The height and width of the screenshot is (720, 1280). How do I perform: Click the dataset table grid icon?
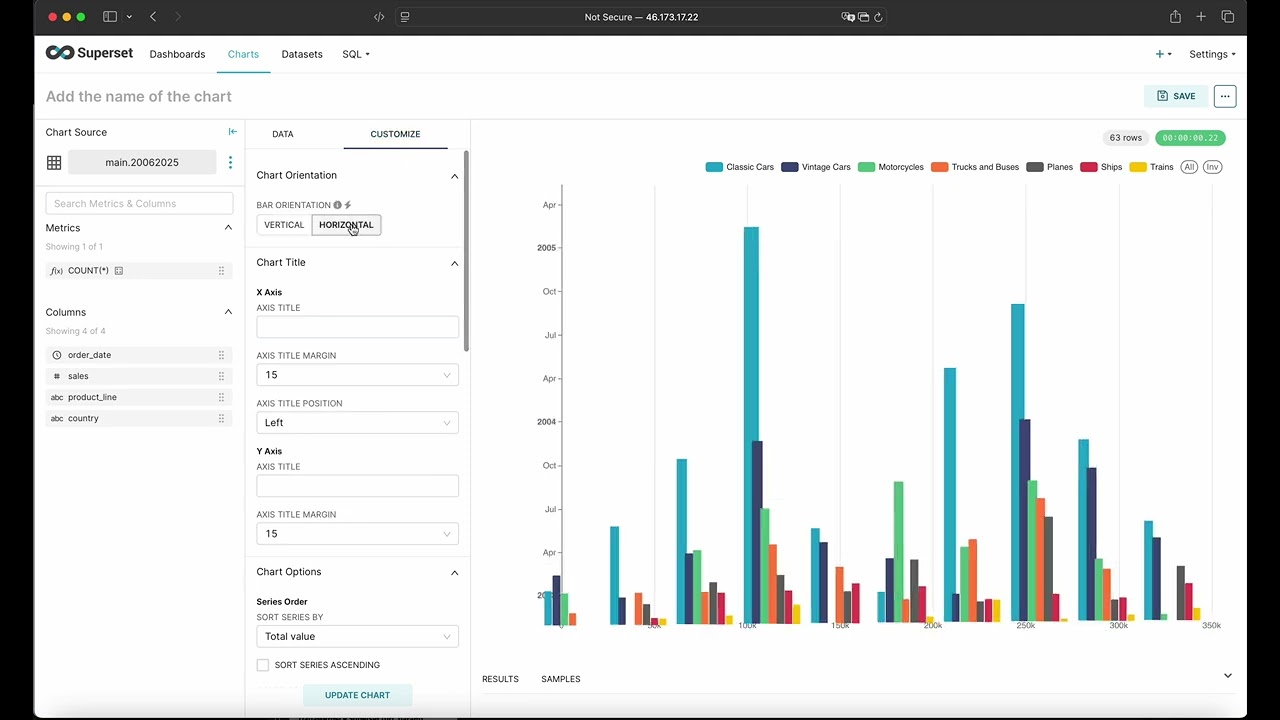tap(54, 162)
